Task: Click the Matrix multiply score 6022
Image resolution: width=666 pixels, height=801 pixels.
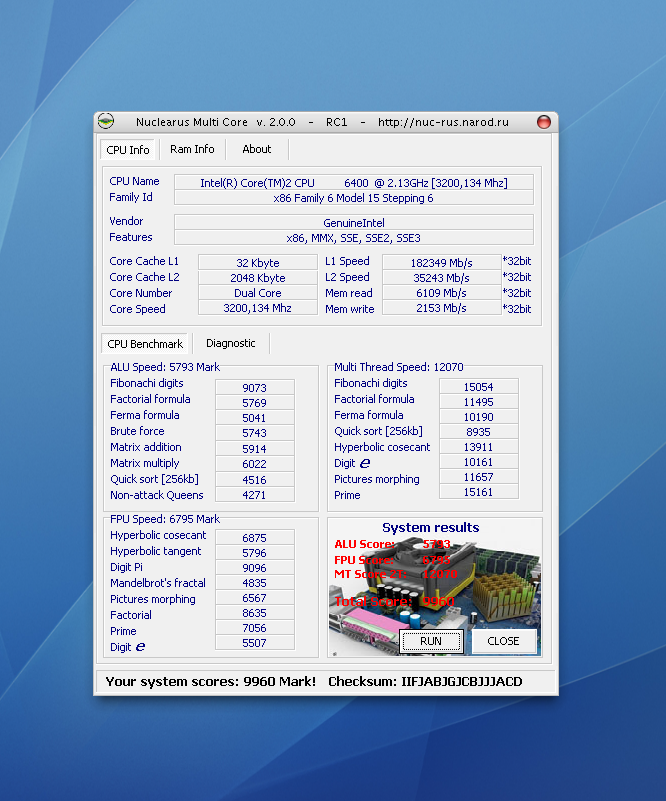Action: click(x=254, y=464)
